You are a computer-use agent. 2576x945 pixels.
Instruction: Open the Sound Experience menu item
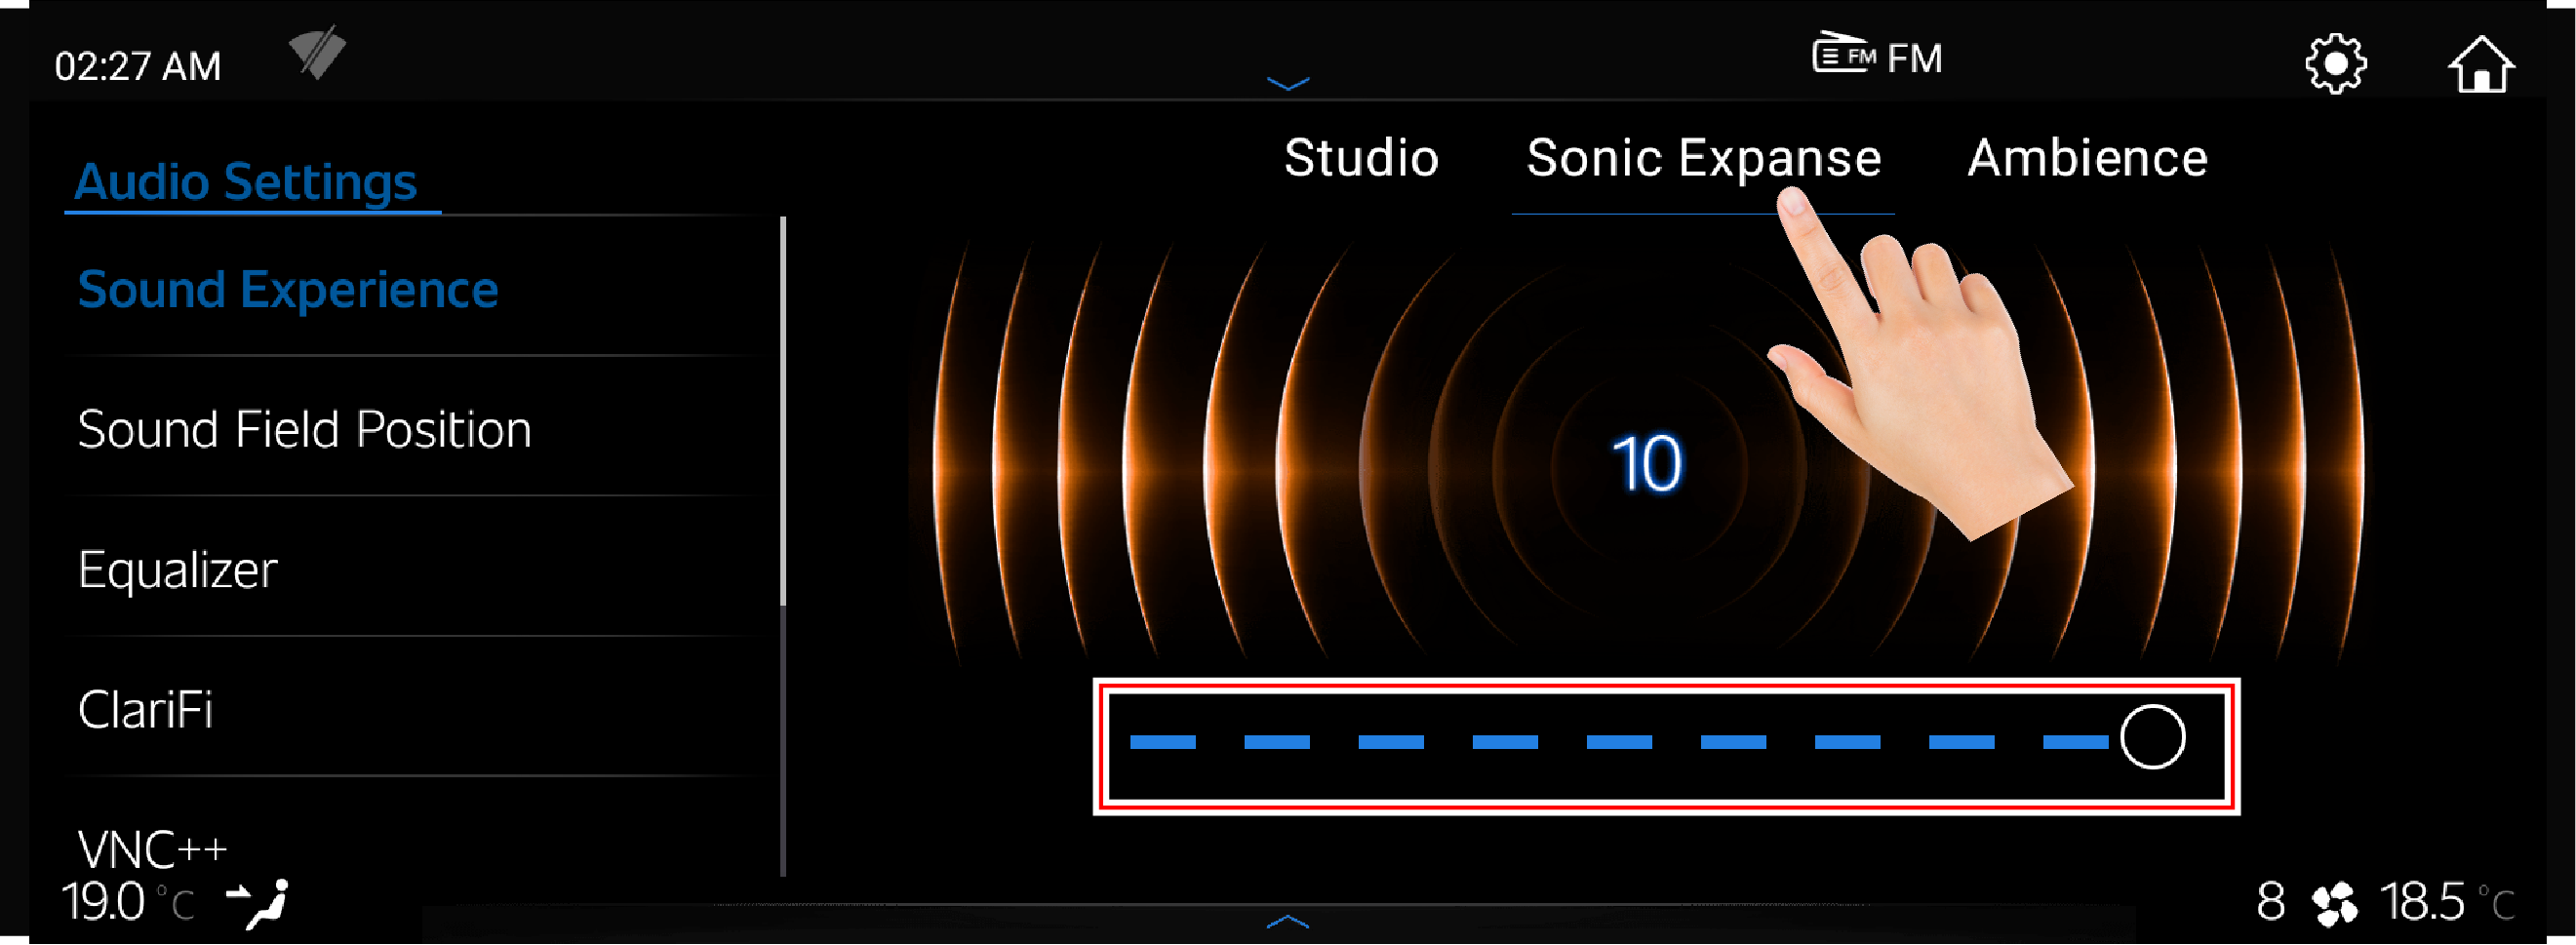click(288, 290)
